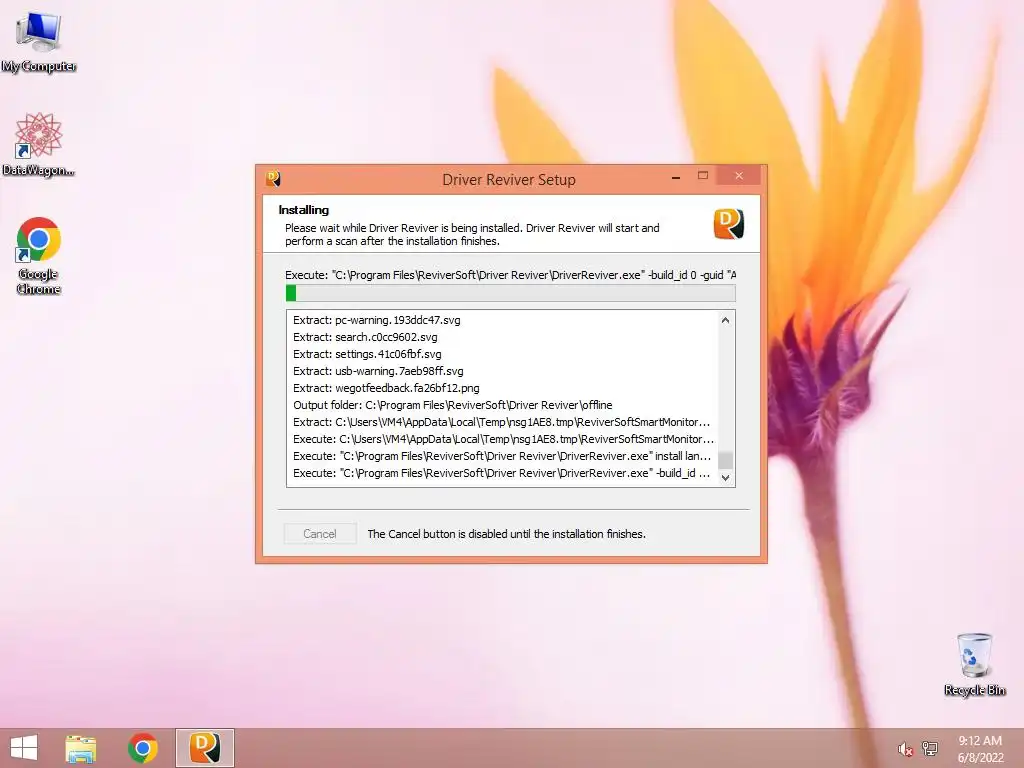Click the disabled Cancel button
Screen dimensions: 1024x768
point(320,534)
